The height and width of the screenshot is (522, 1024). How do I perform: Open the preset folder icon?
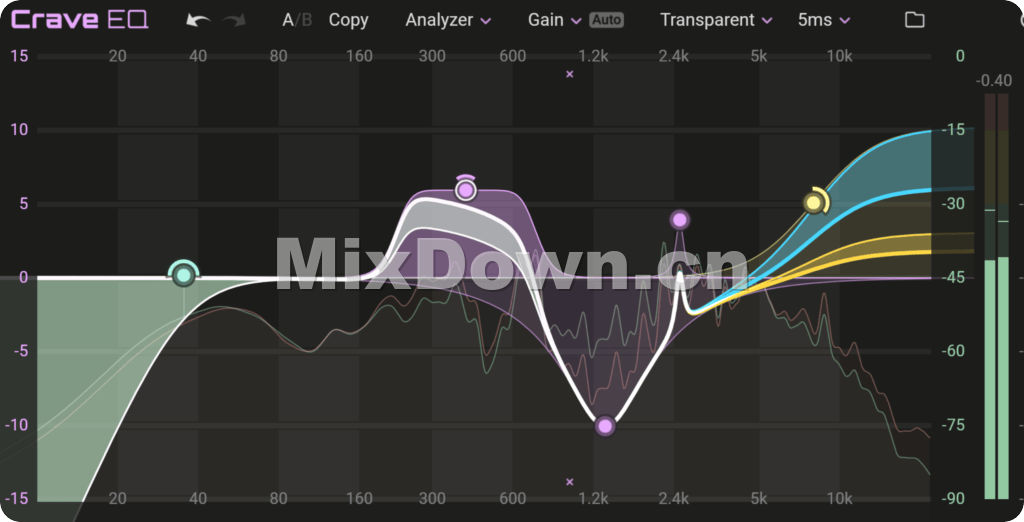click(913, 20)
